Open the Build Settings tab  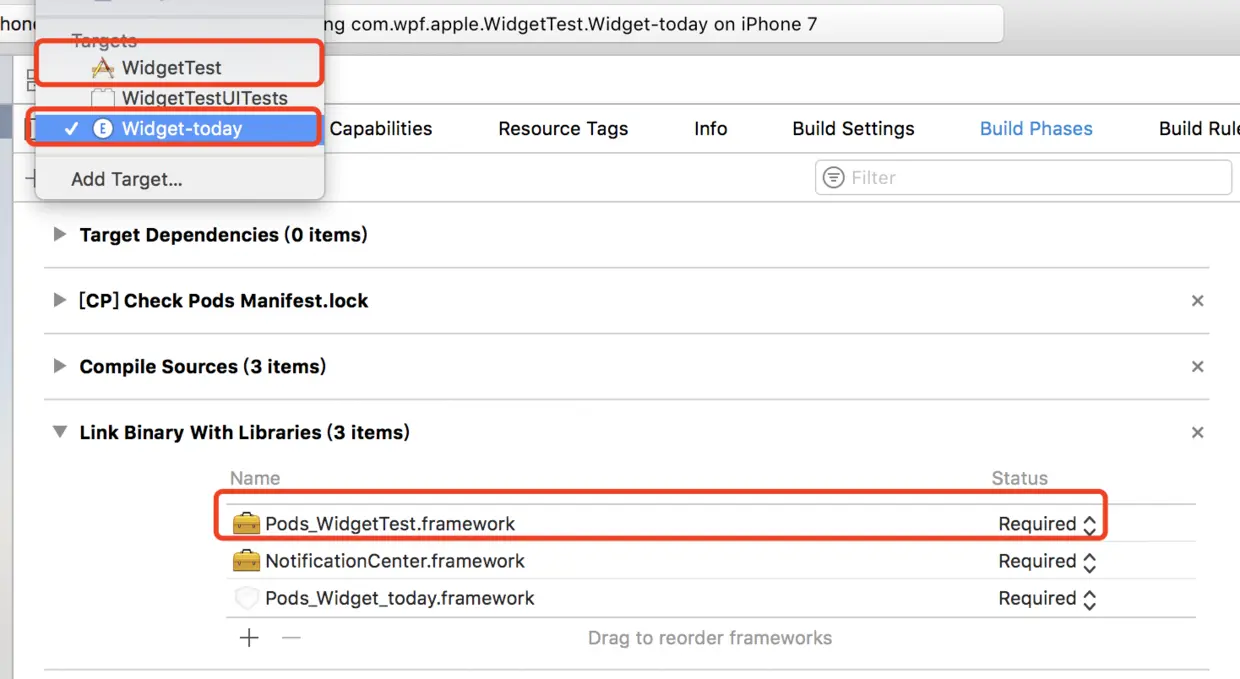tap(853, 128)
